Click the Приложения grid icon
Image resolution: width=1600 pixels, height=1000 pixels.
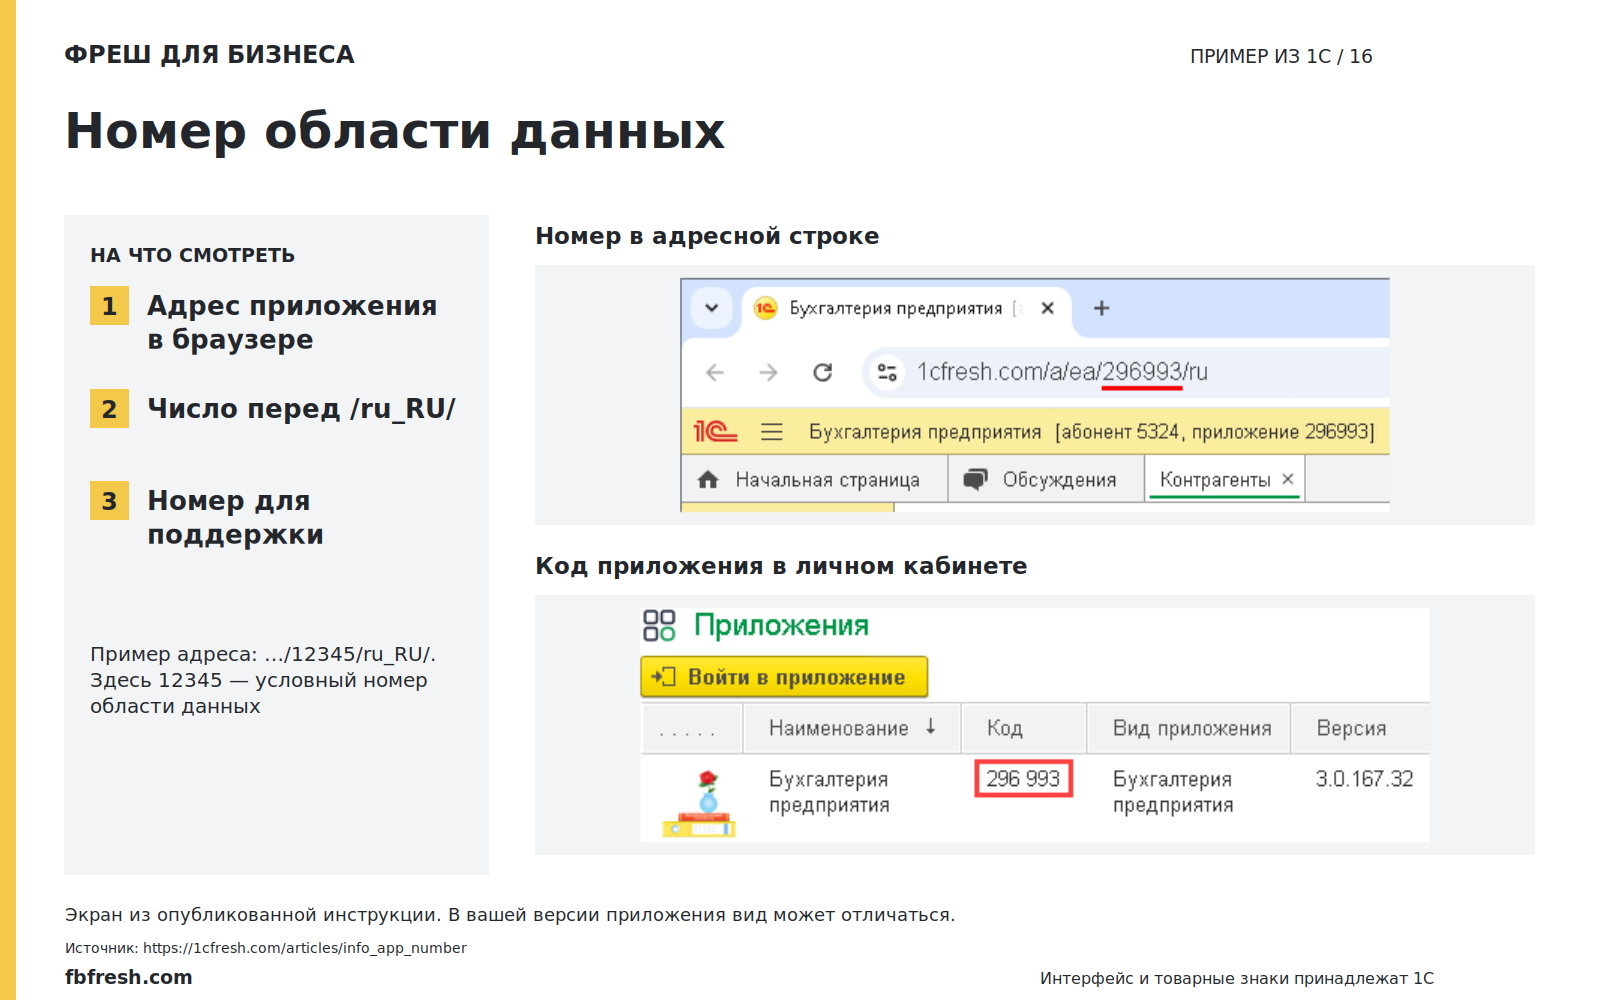click(659, 626)
